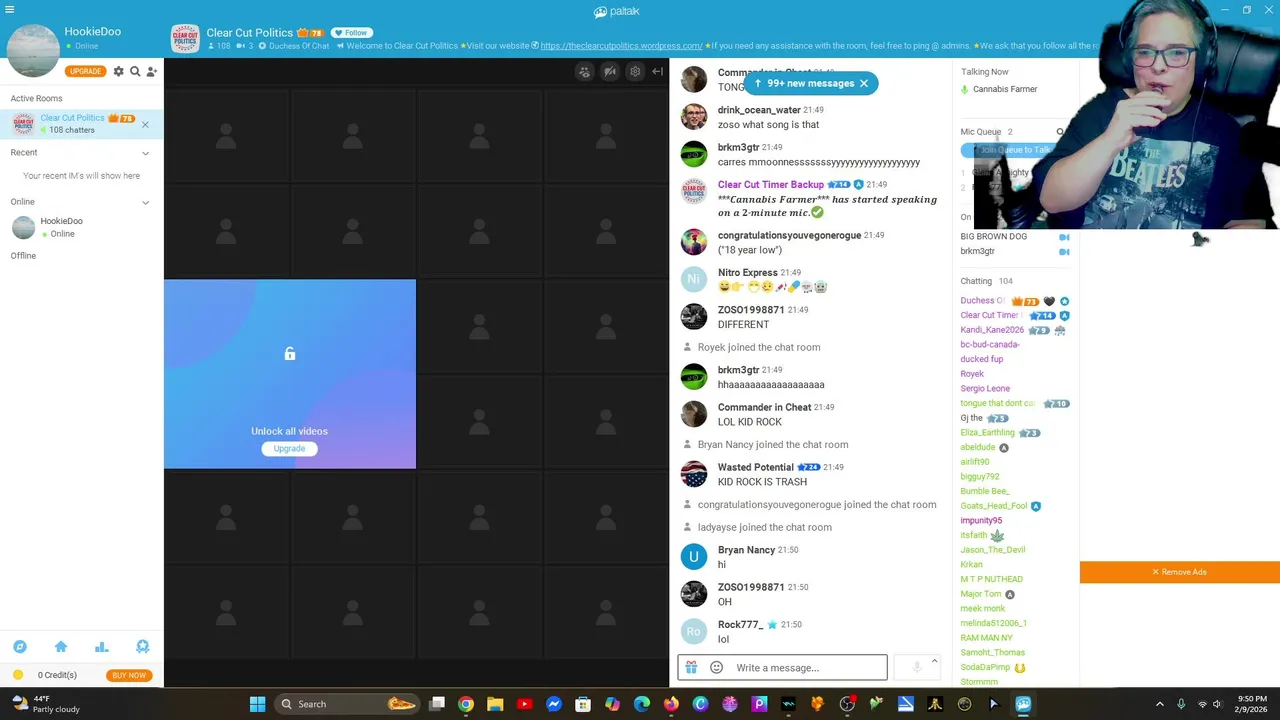Show hidden system tray icons

(1160, 704)
